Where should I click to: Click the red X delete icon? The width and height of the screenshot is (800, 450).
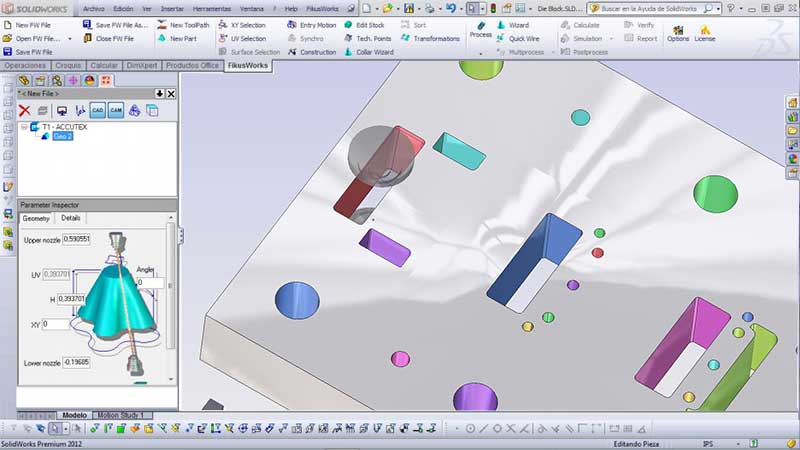pos(24,111)
